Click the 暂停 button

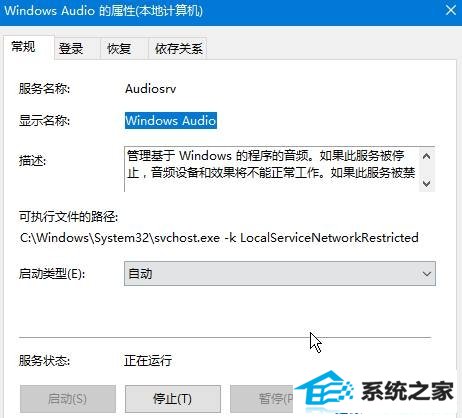tap(262, 399)
